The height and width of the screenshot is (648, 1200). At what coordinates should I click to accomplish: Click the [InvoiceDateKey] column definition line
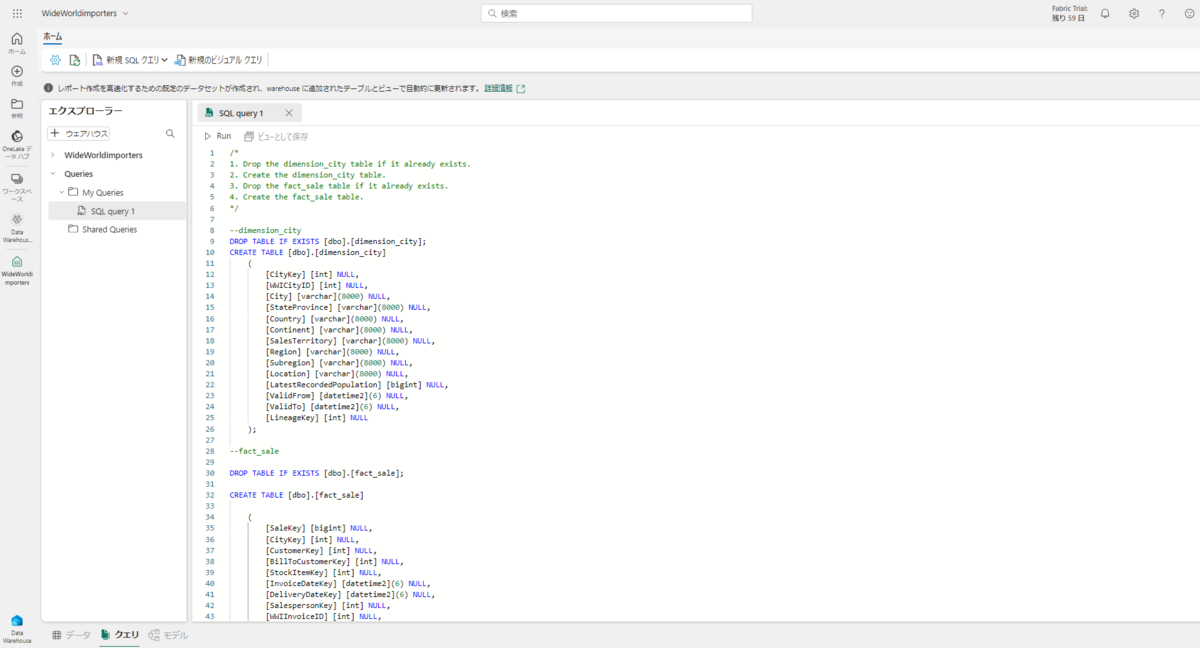pos(347,583)
